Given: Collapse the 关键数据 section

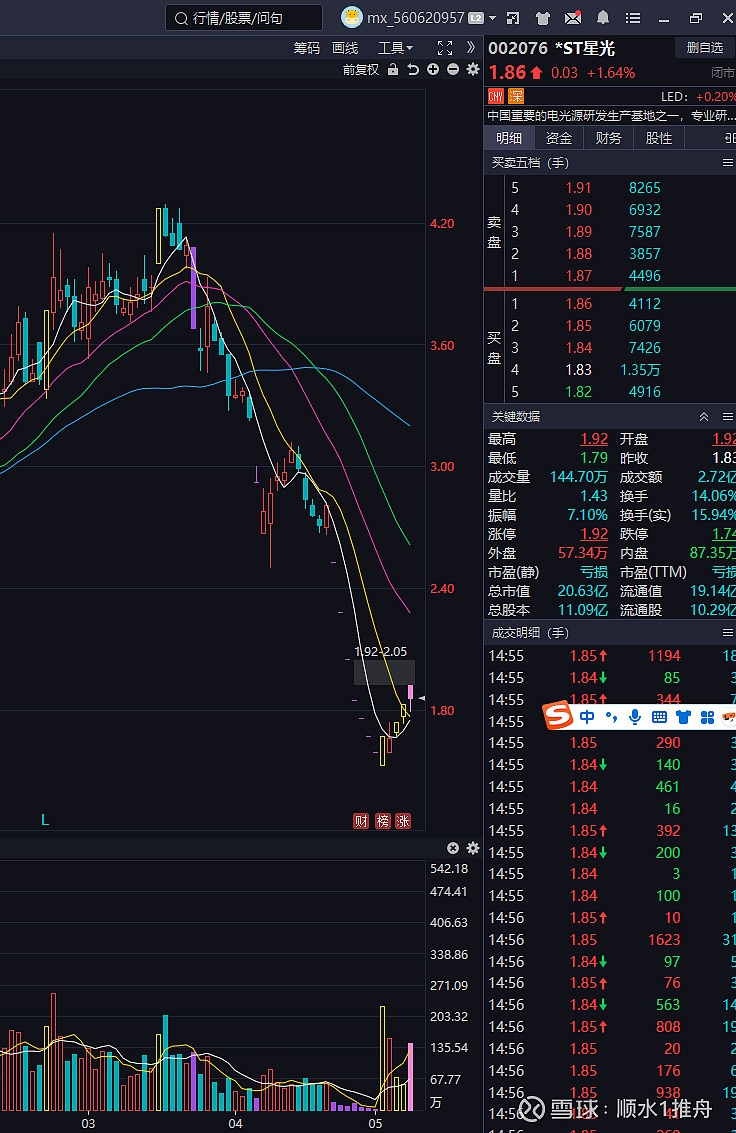Looking at the screenshot, I should pyautogui.click(x=703, y=417).
